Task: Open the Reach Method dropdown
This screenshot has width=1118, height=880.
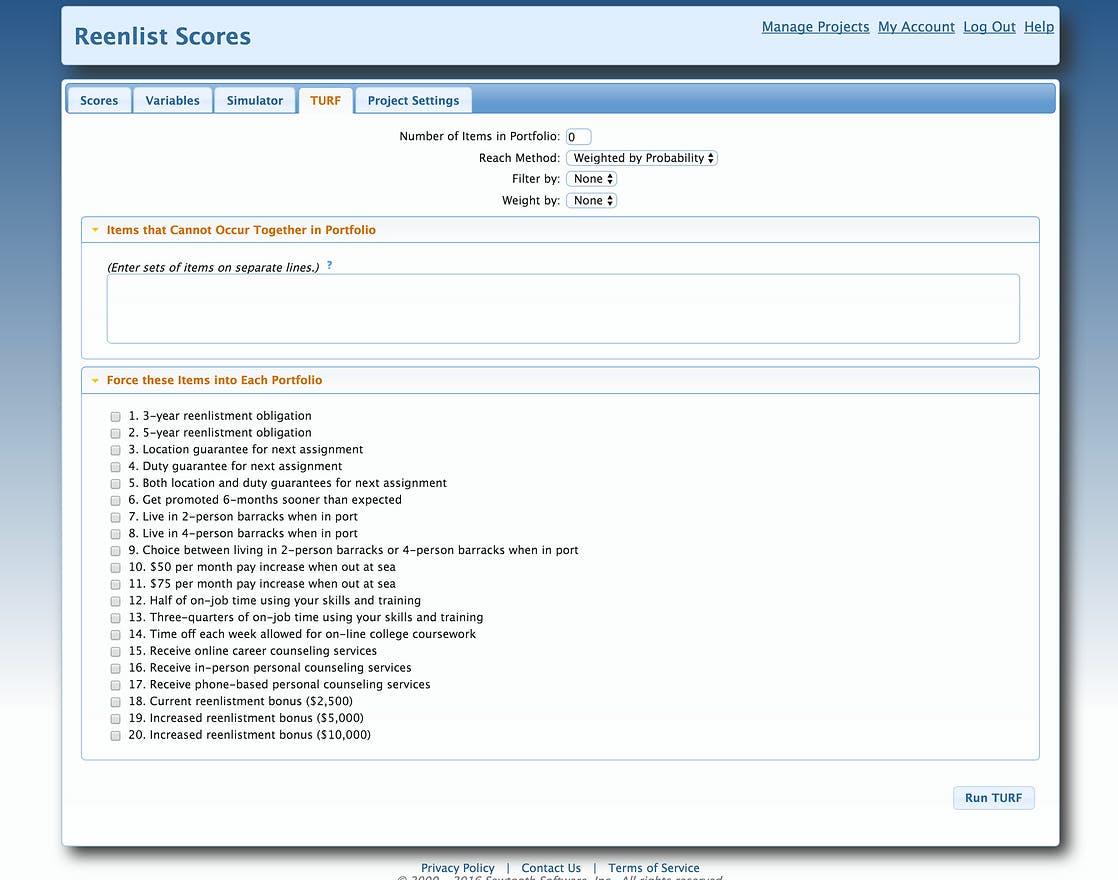Action: pos(642,158)
